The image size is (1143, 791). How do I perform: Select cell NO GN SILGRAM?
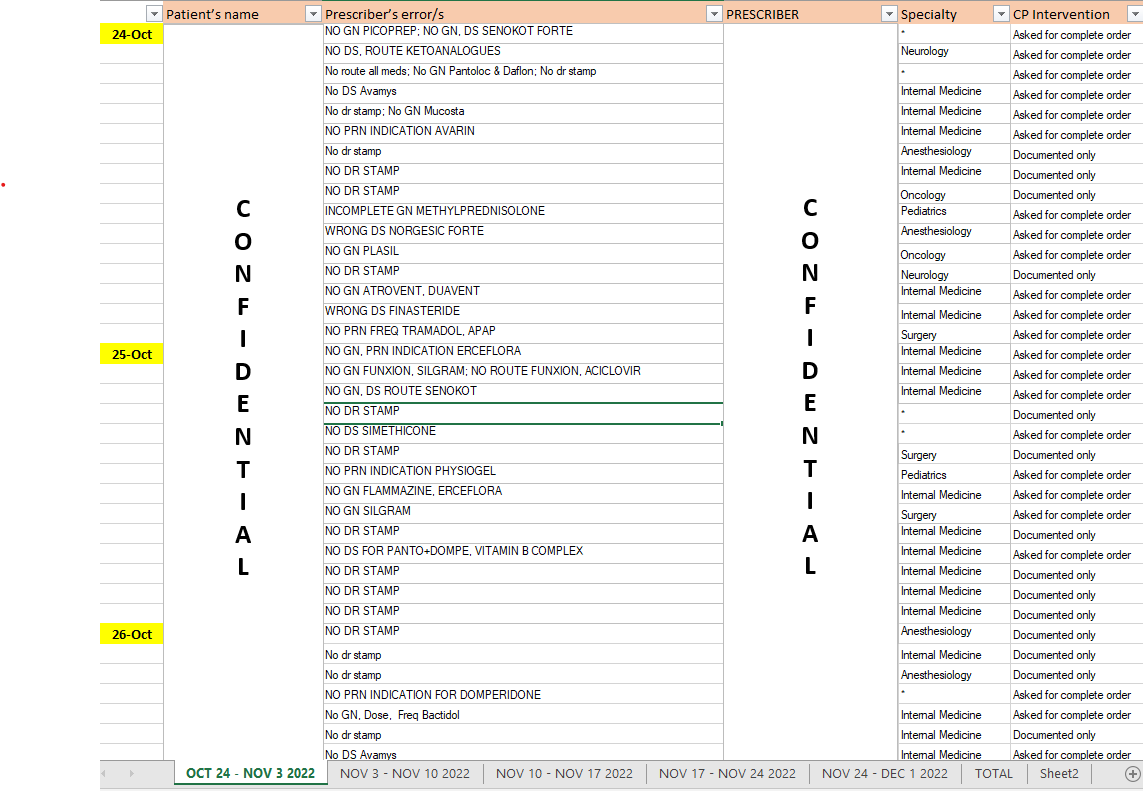523,513
